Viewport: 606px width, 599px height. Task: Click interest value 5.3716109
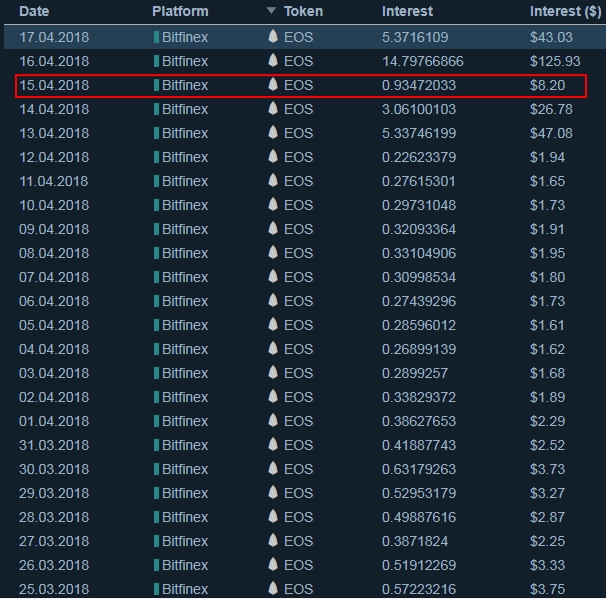click(415, 37)
